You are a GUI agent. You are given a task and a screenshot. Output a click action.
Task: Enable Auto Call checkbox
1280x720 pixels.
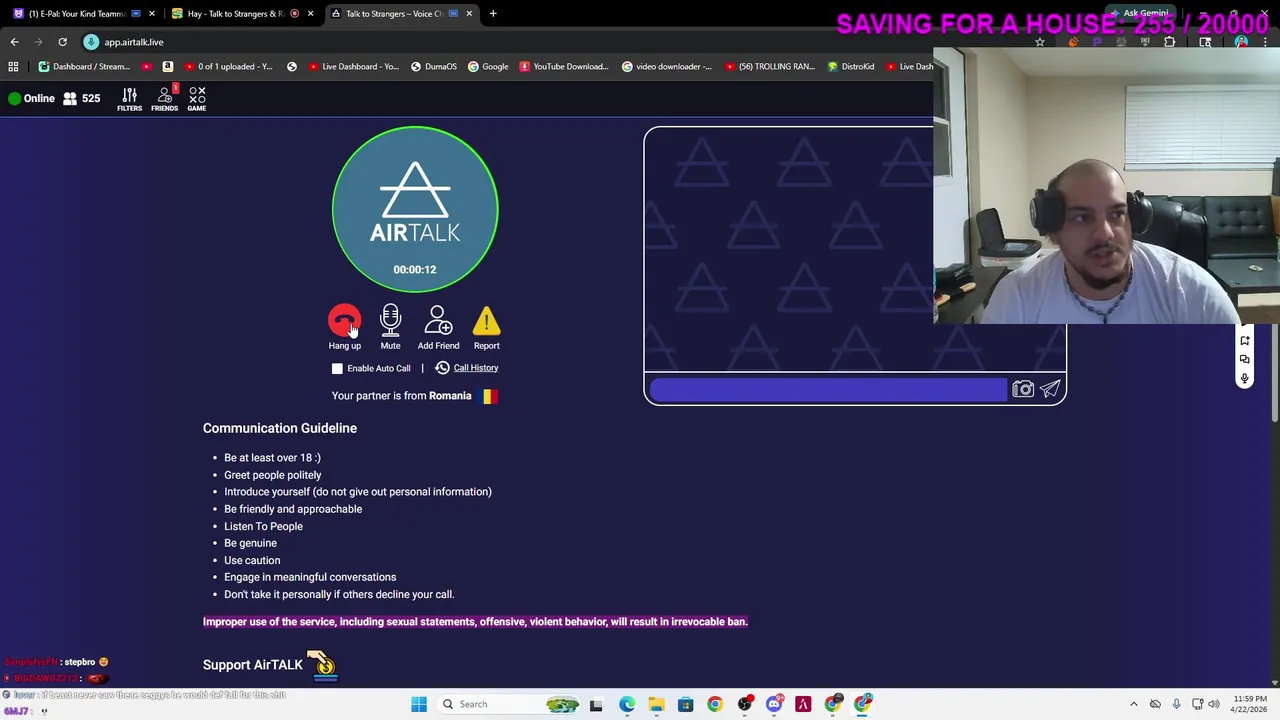point(337,368)
